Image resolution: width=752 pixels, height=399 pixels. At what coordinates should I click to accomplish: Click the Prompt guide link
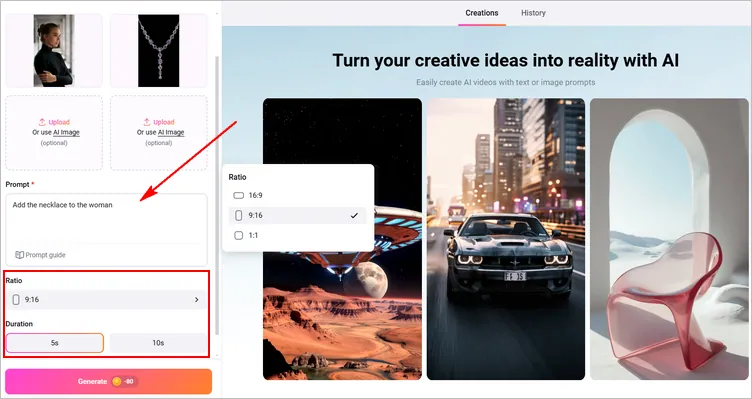click(x=40, y=255)
